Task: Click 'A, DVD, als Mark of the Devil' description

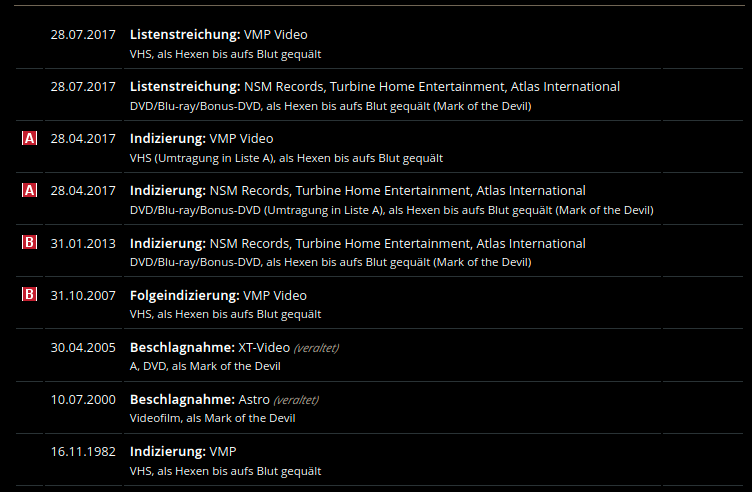Action: 205,366
